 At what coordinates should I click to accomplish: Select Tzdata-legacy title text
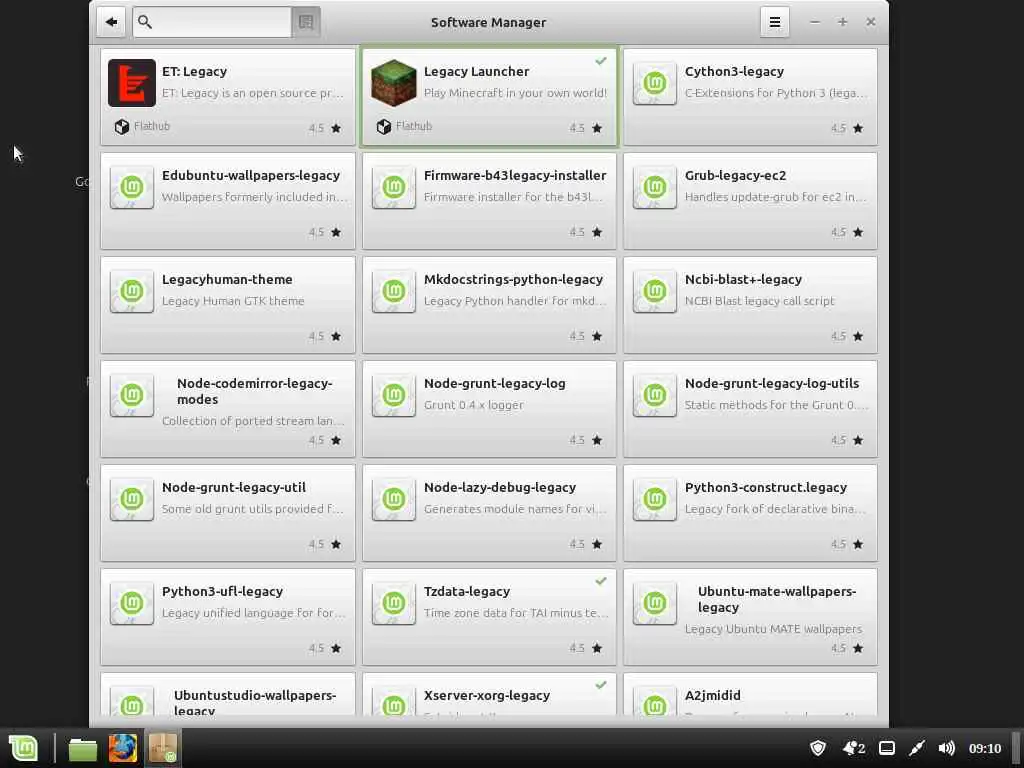pos(467,592)
